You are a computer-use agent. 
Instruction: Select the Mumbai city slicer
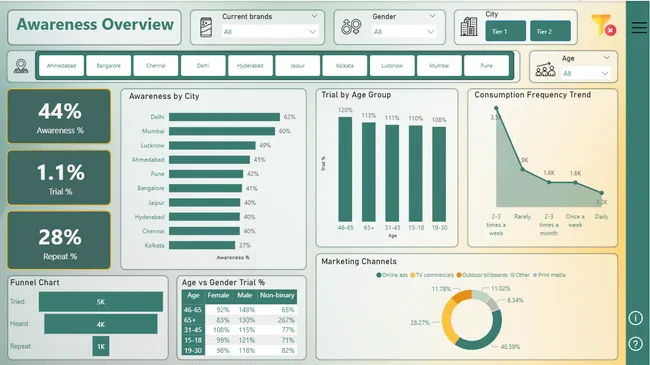pos(439,66)
